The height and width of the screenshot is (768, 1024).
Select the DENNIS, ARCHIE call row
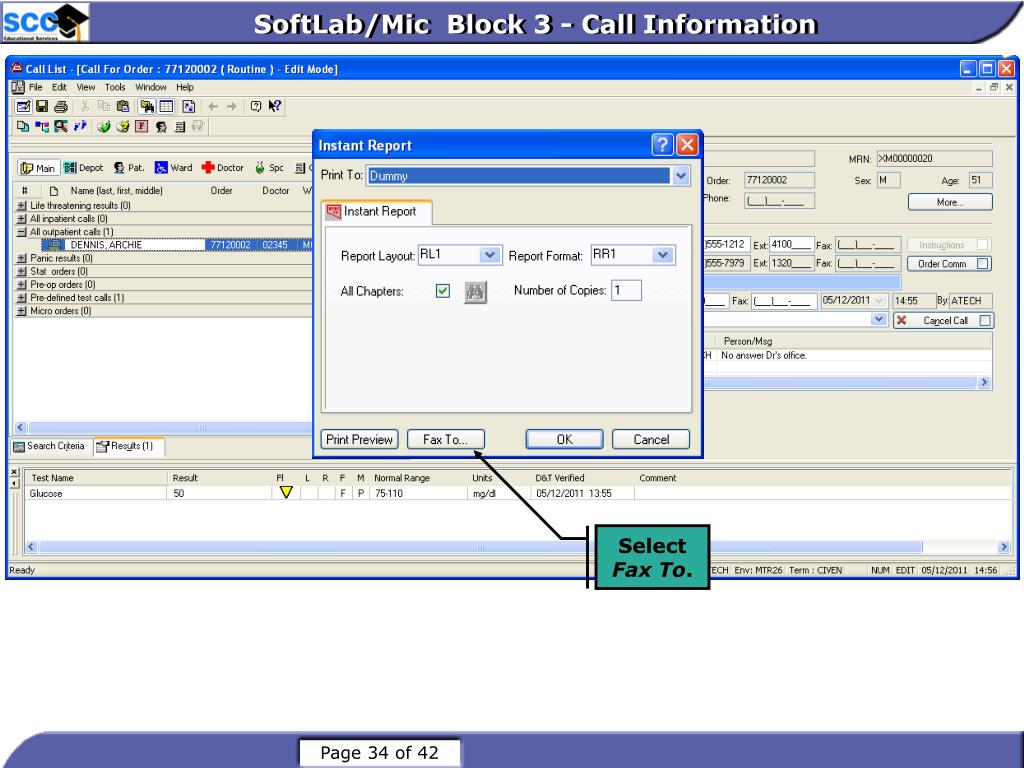176,245
